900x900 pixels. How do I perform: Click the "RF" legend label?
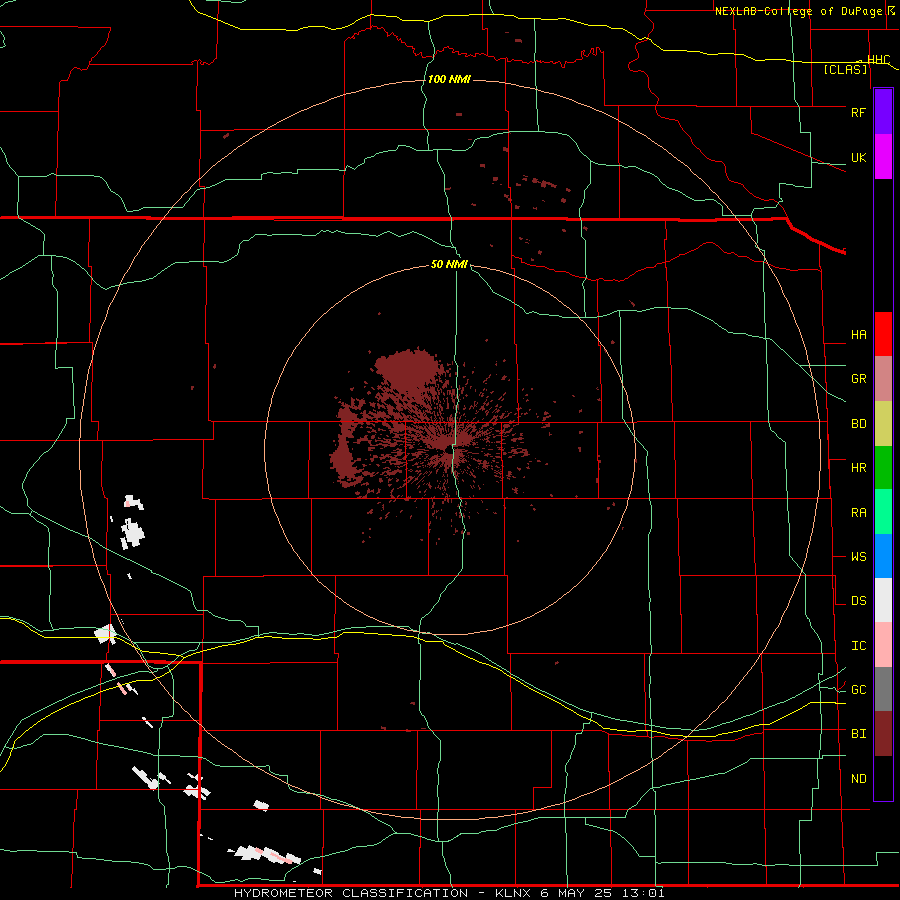point(858,112)
